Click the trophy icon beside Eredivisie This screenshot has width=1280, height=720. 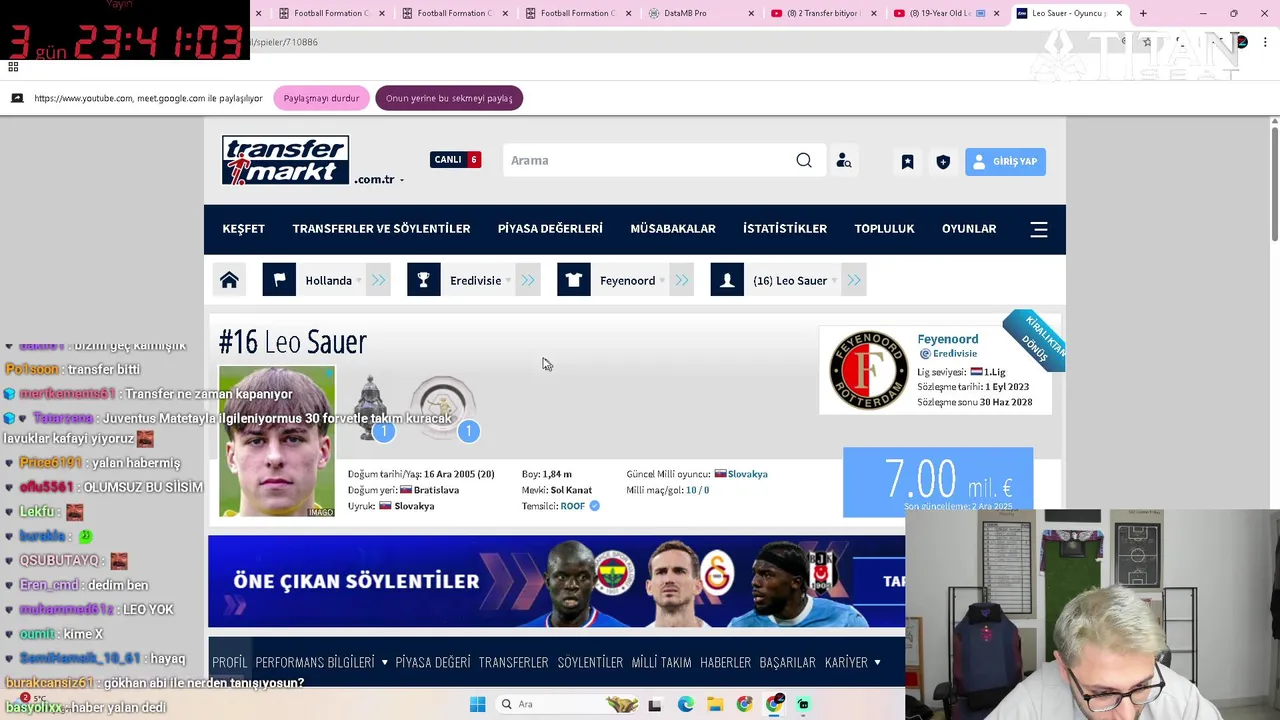[424, 280]
